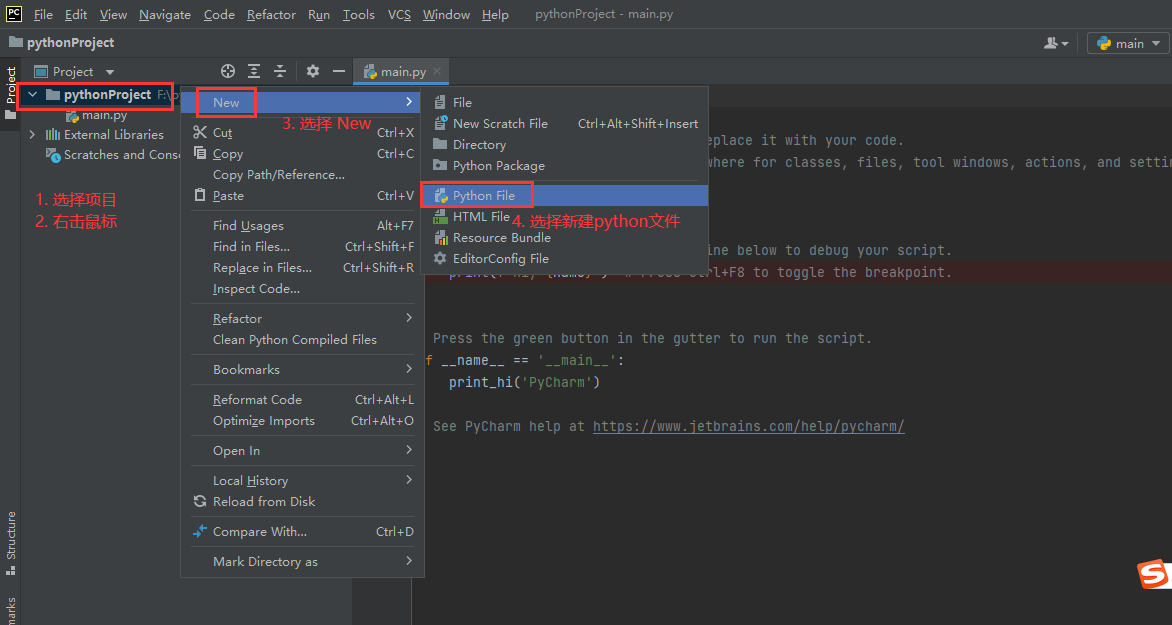Expand the Local History submenu
The height and width of the screenshot is (625, 1172).
click(x=303, y=480)
